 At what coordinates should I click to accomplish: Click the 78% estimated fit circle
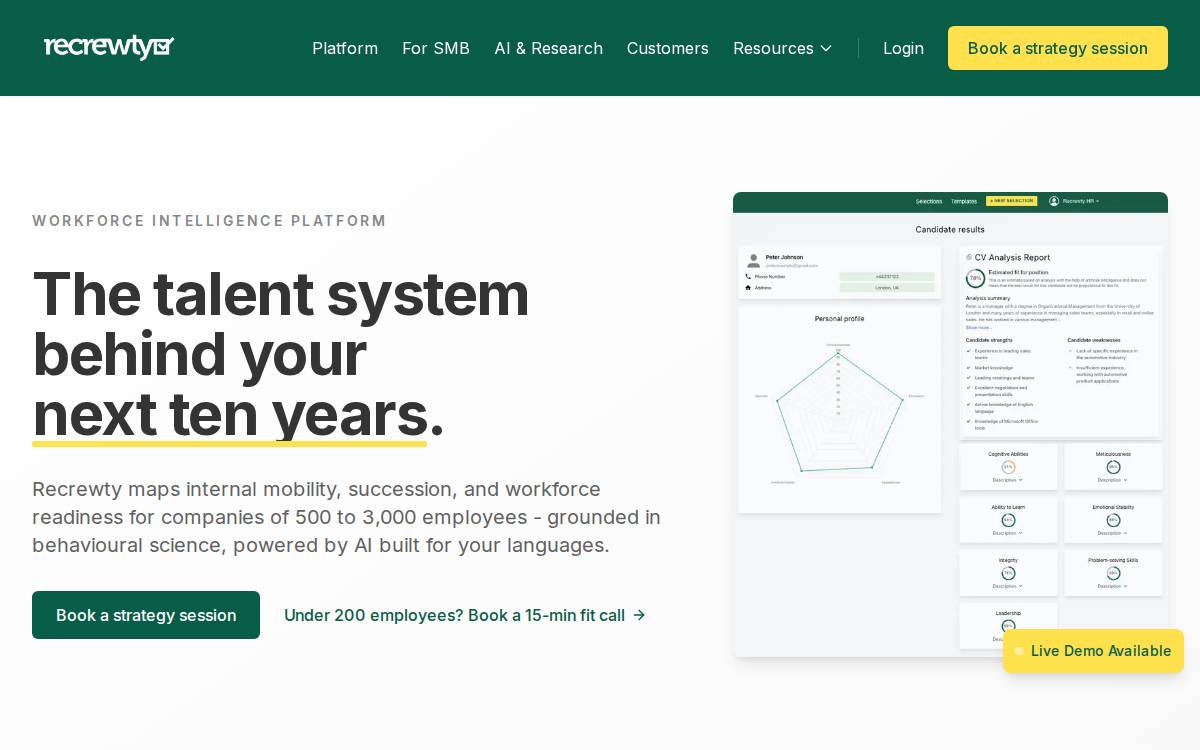coord(975,278)
